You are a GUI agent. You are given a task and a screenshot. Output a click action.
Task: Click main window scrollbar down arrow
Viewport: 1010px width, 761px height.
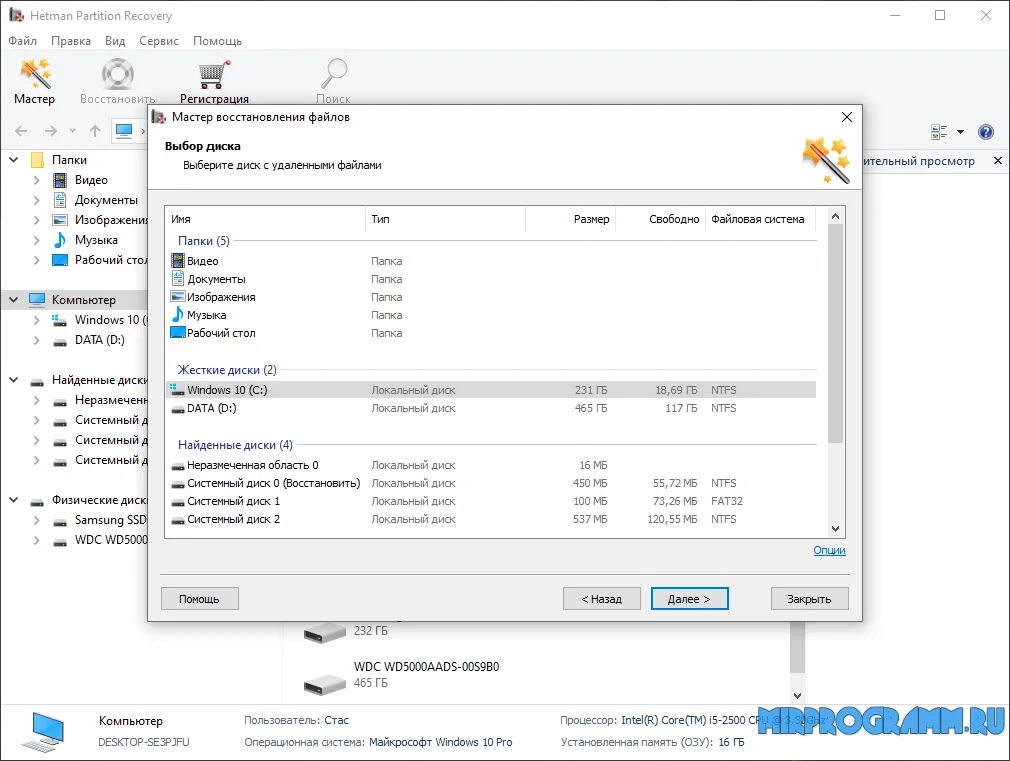tap(797, 696)
